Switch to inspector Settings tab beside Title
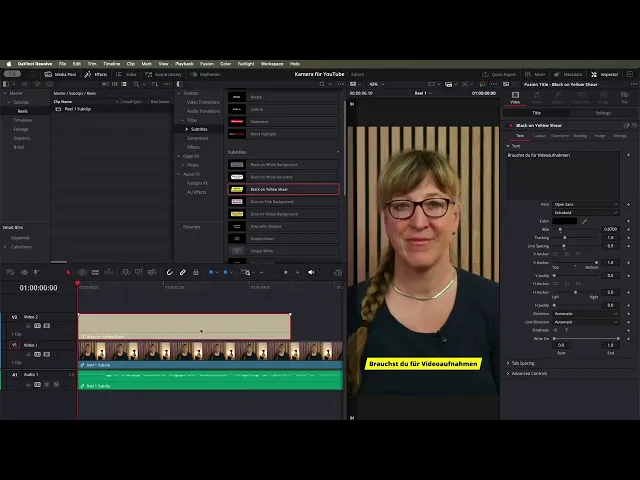This screenshot has width=640, height=480. [x=603, y=113]
